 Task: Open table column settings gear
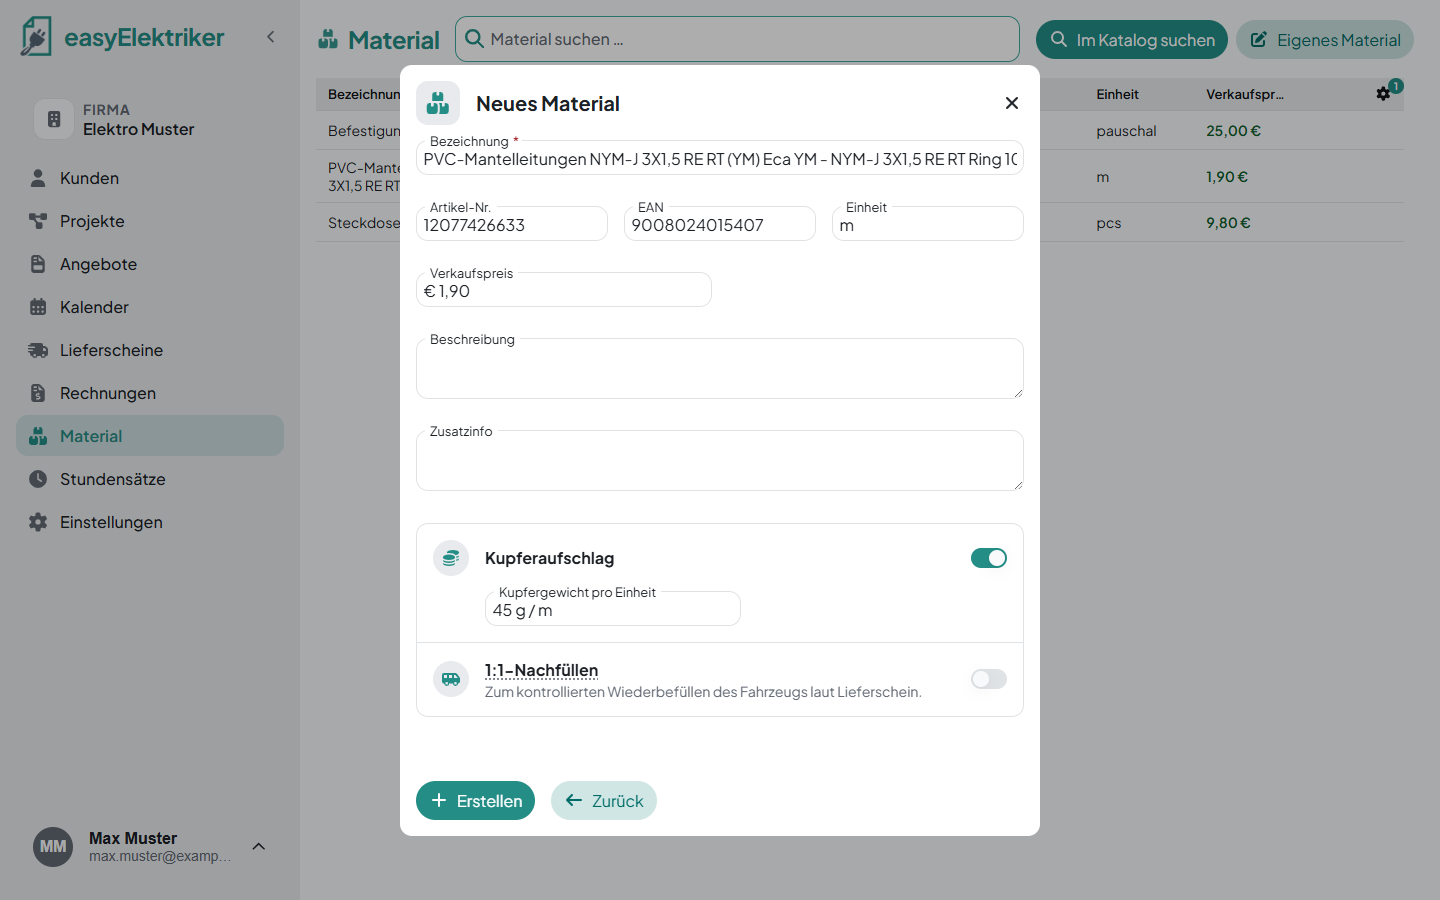[x=1383, y=93]
